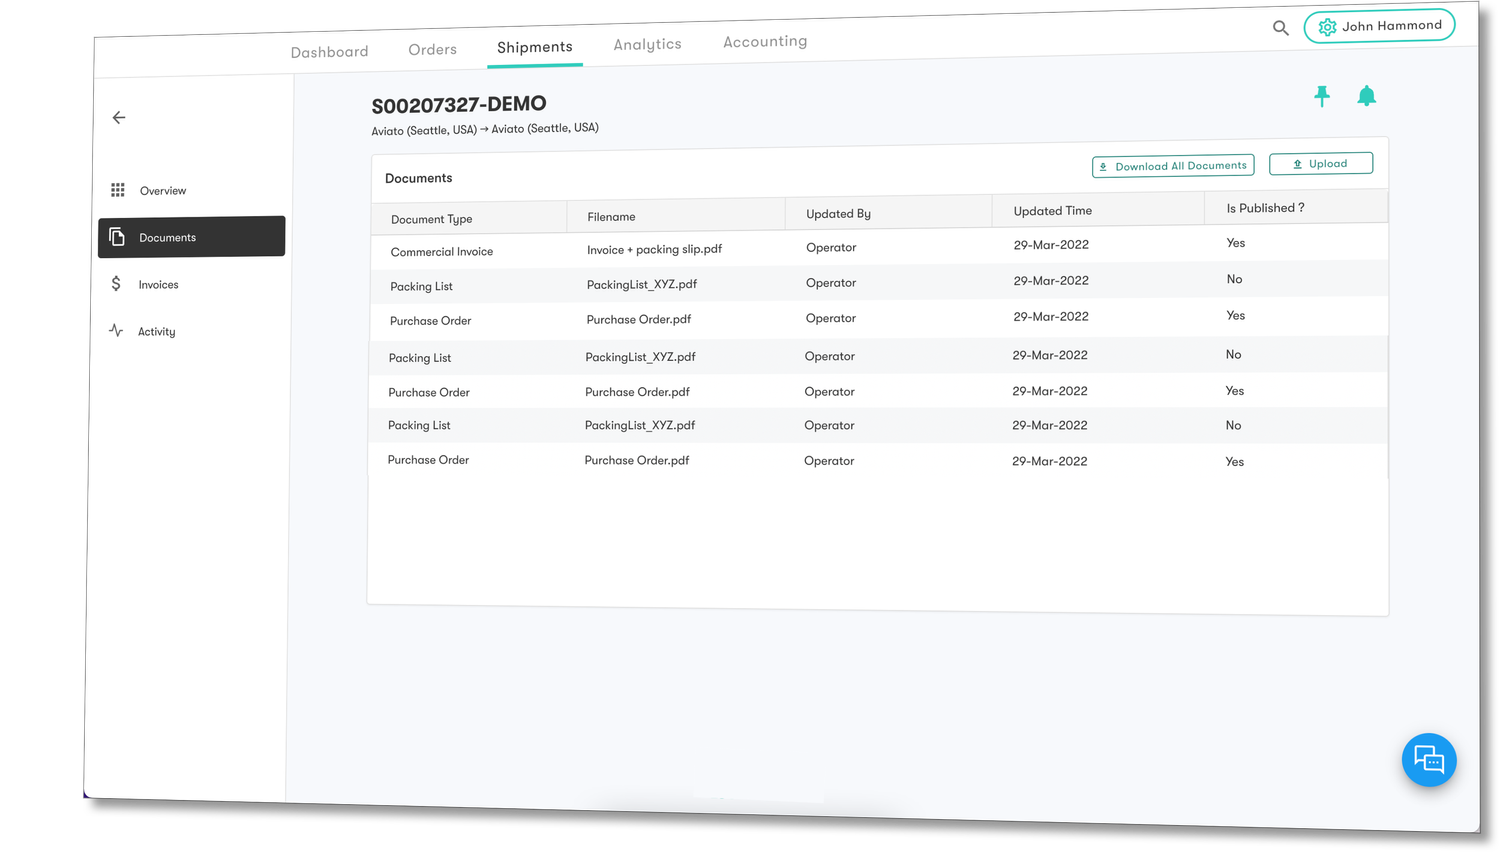Click the Download All Documents button
Image resolution: width=1500 pixels, height=853 pixels.
coord(1172,166)
